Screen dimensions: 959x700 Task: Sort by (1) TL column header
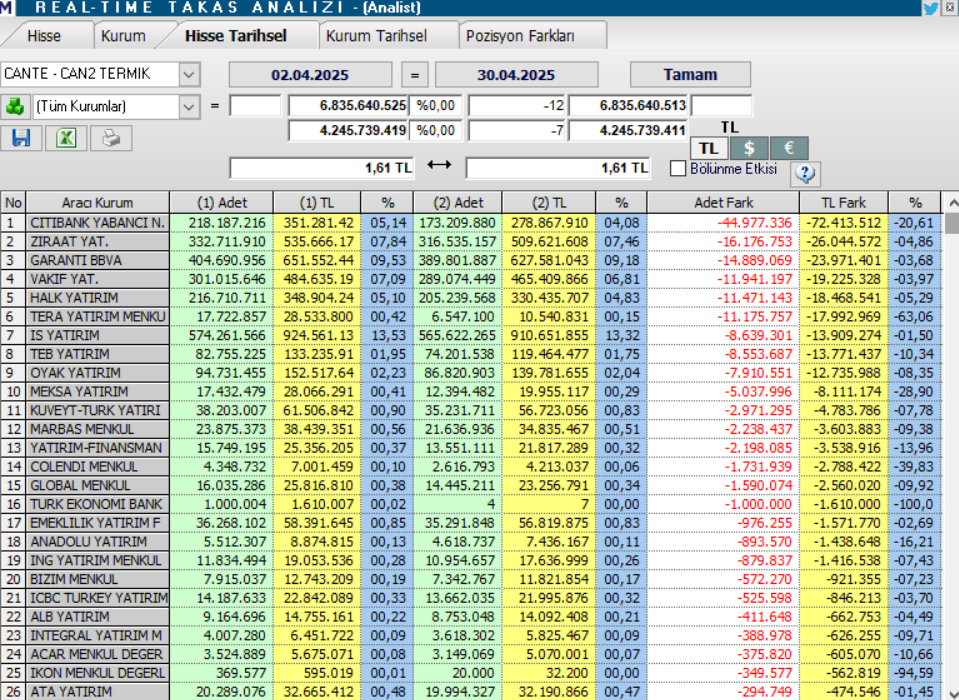(317, 203)
